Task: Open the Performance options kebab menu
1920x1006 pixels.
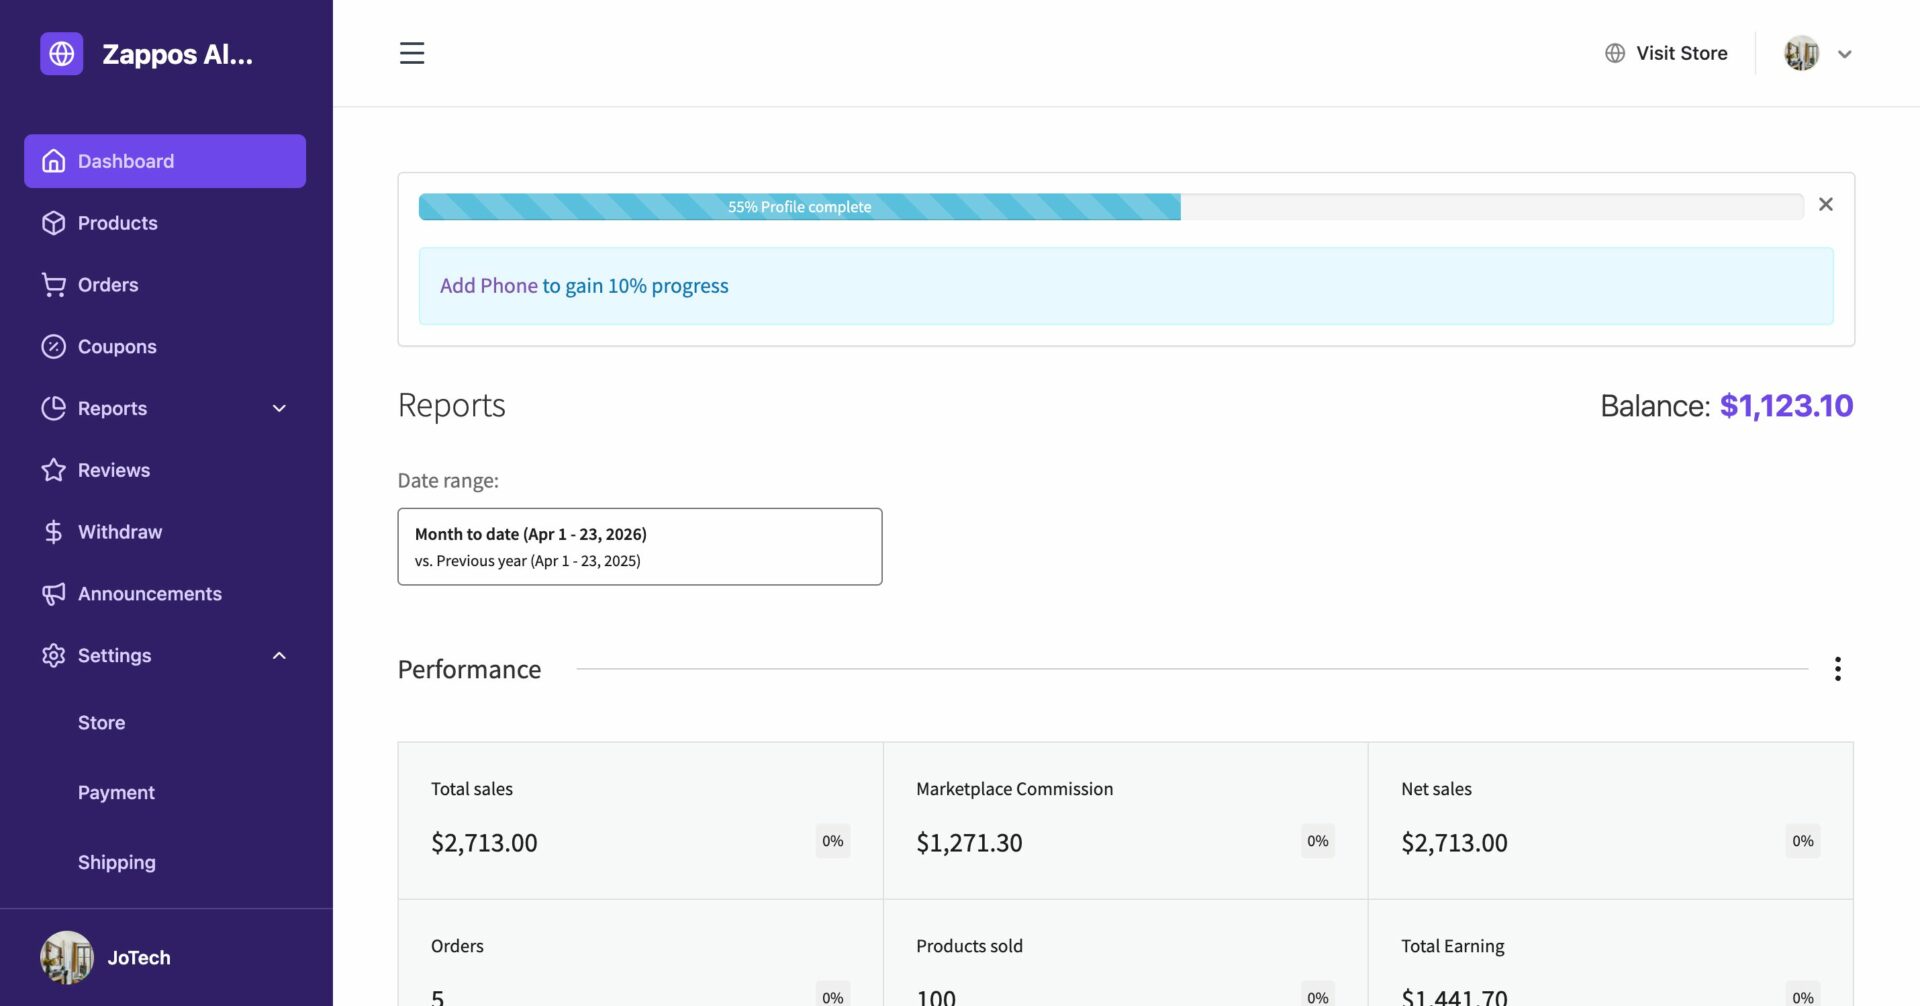Action: 1837,668
